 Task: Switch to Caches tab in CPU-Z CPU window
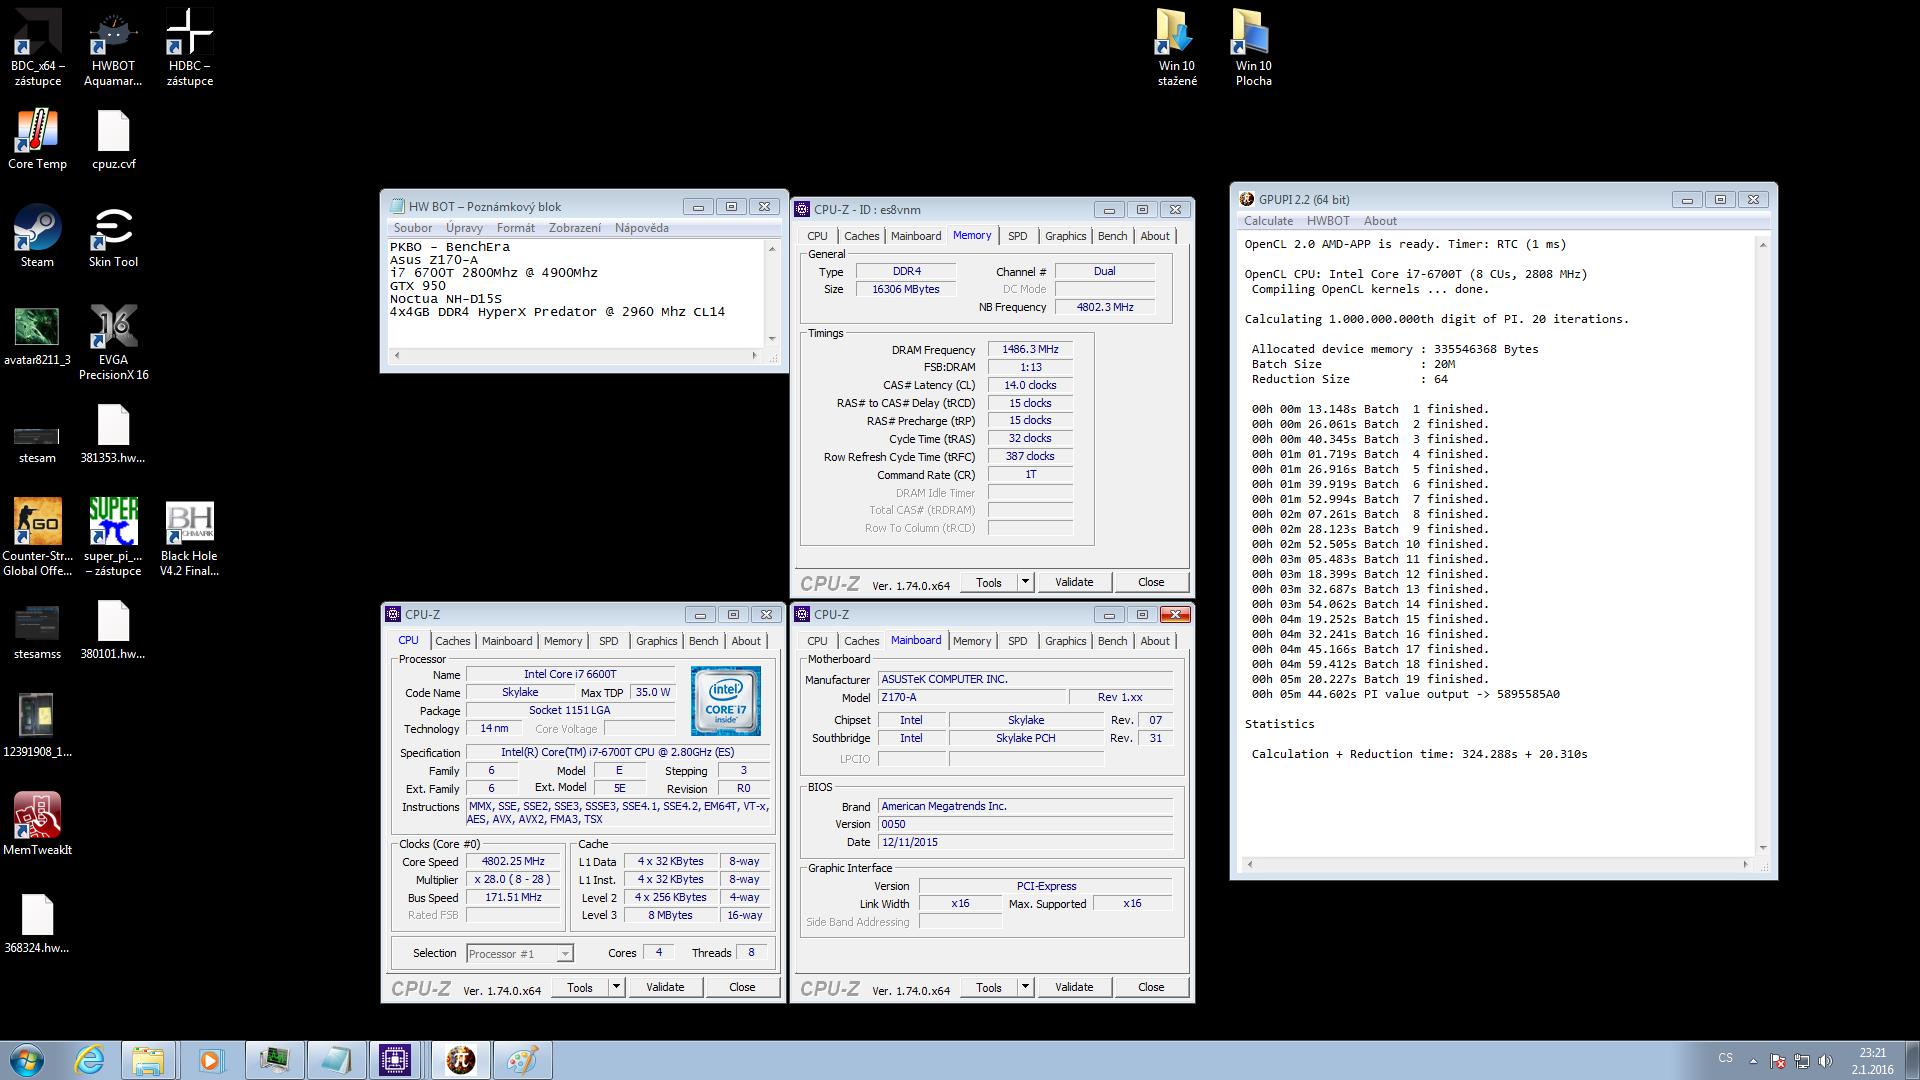pos(452,641)
